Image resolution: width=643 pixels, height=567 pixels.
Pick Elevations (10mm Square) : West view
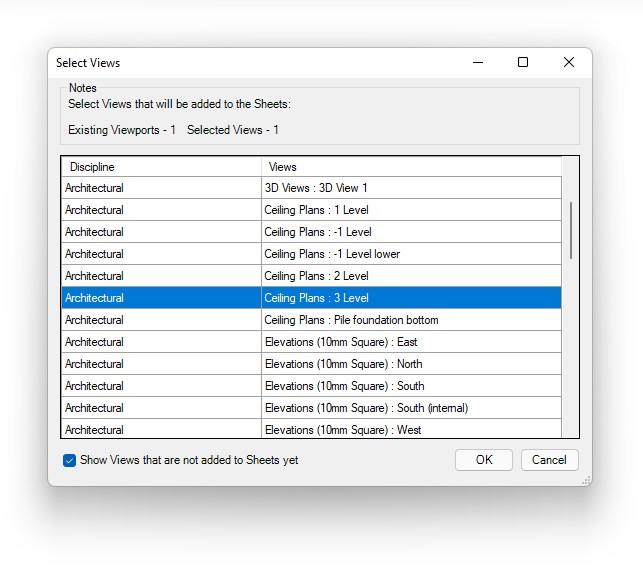point(410,429)
